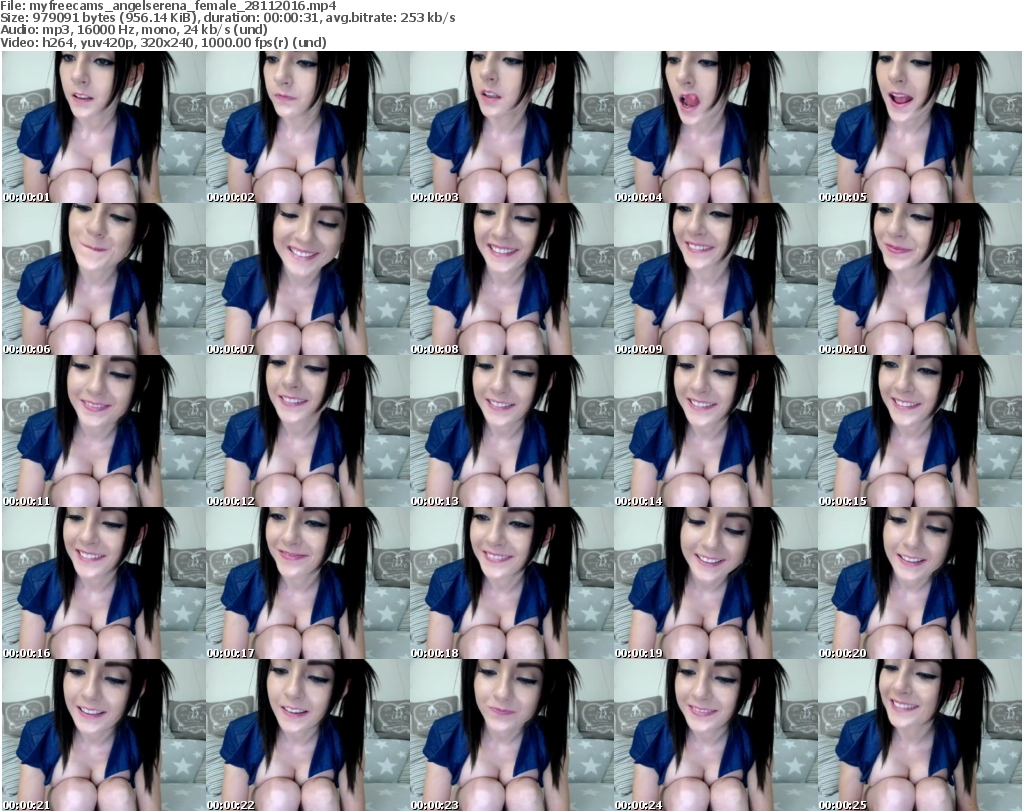Click the thumbnail frame stamped 00:00:12

click(308, 431)
